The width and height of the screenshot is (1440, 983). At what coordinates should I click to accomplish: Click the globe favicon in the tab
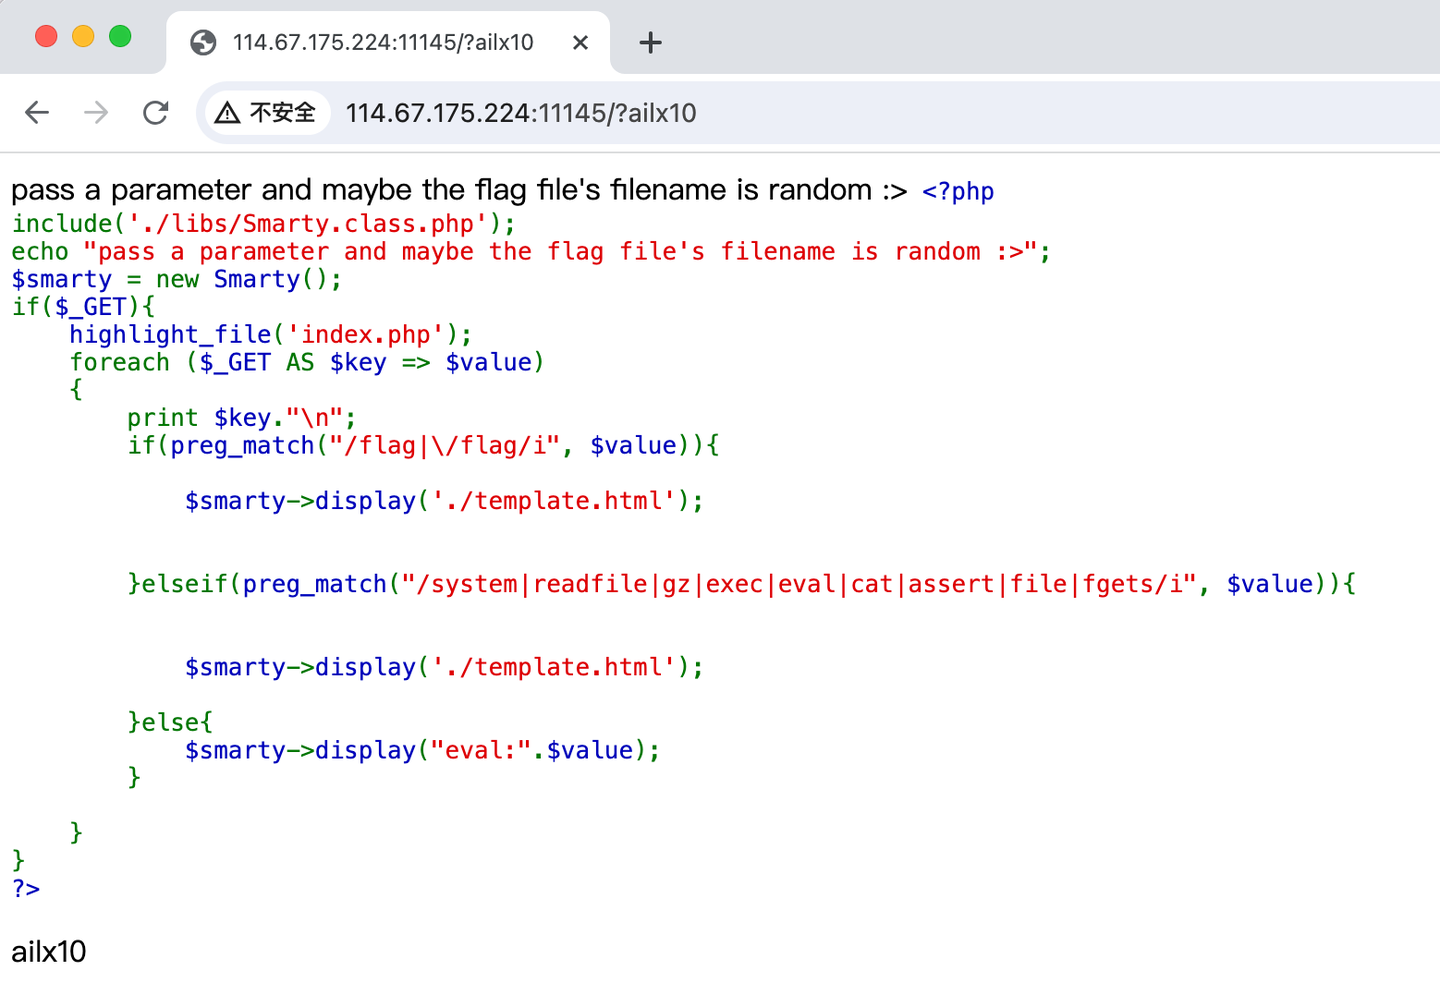point(204,43)
